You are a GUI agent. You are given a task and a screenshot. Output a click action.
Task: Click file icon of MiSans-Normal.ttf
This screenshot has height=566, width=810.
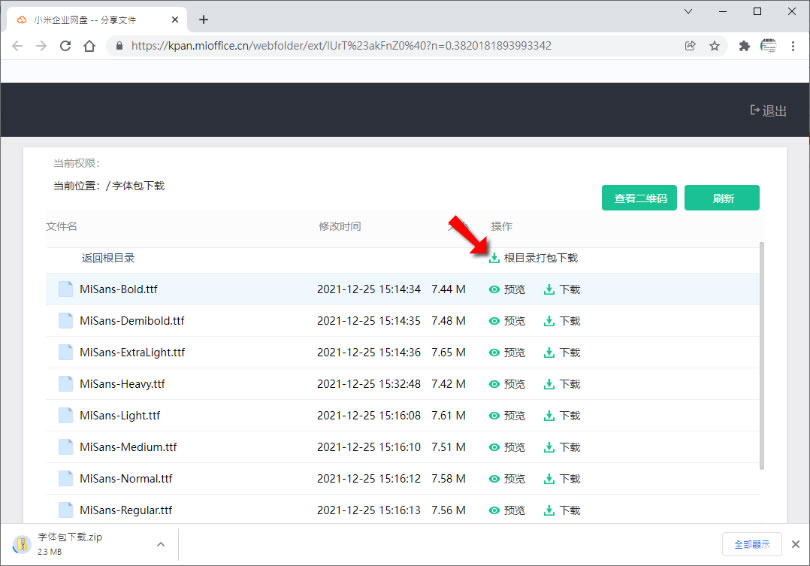66,478
